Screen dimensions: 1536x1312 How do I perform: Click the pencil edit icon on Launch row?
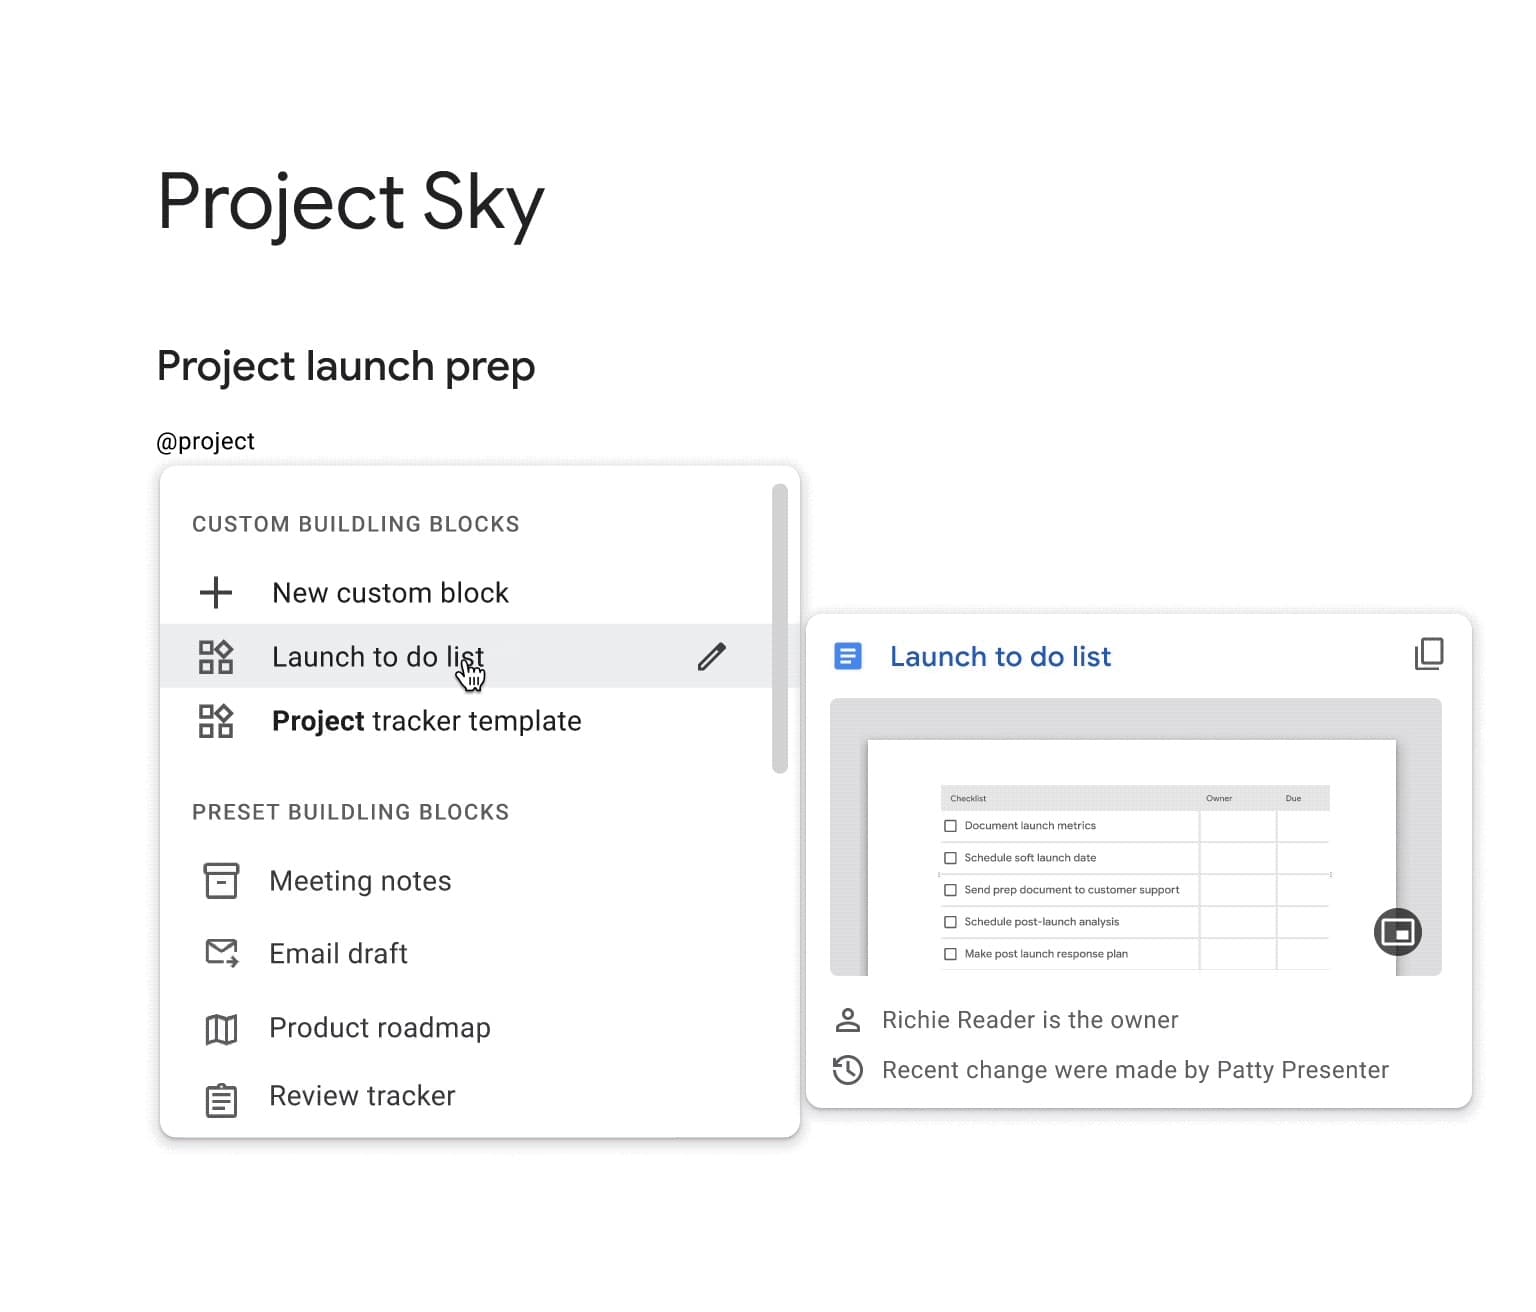[x=711, y=657]
